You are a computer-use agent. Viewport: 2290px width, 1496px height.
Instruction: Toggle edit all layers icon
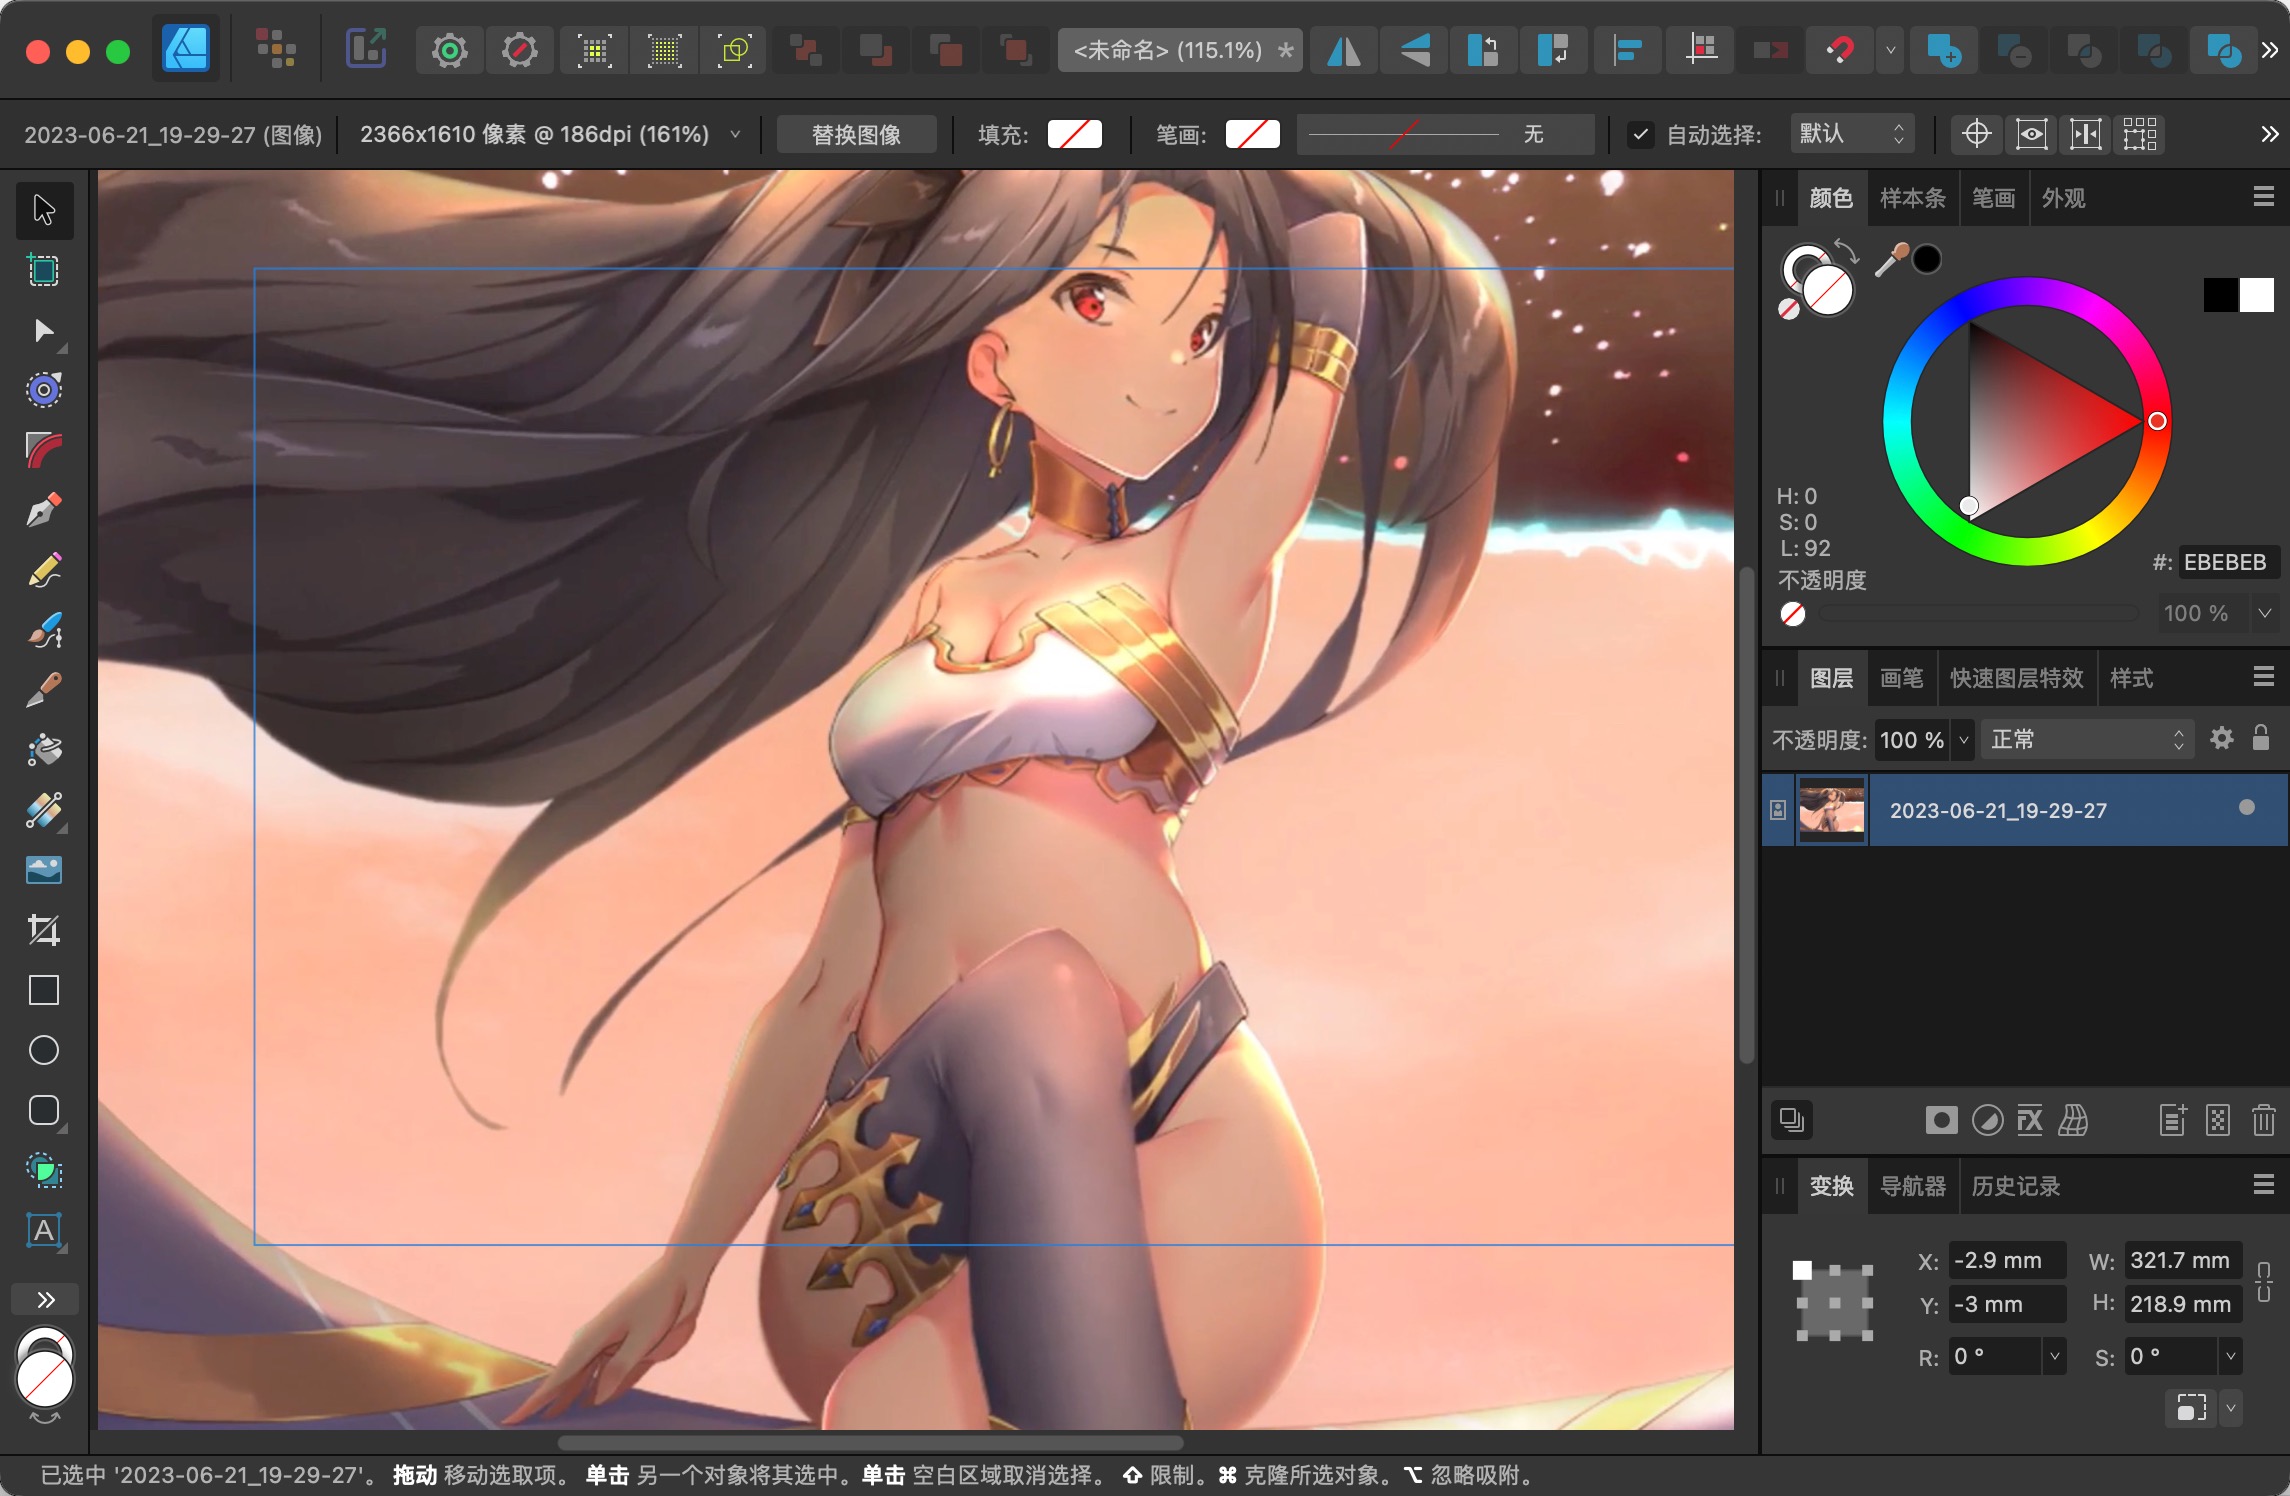(x=1791, y=1120)
